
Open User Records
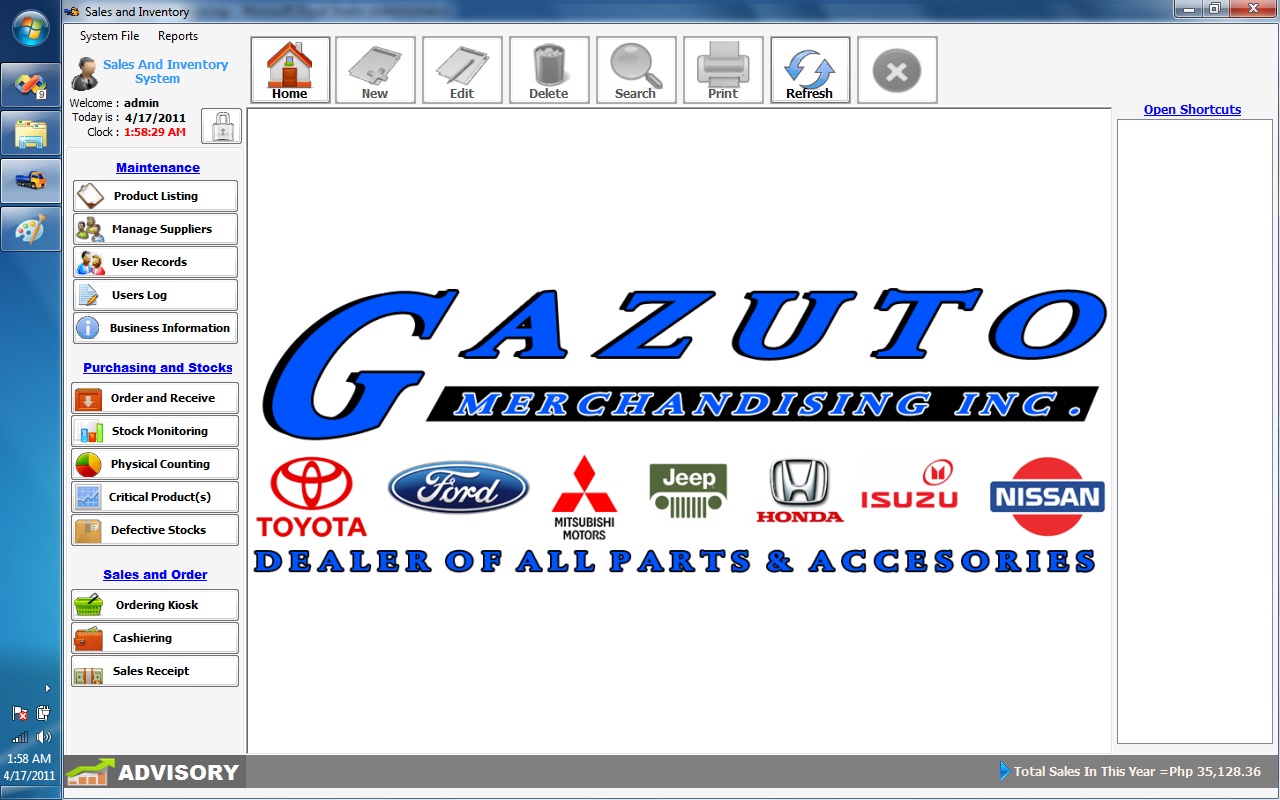[155, 262]
